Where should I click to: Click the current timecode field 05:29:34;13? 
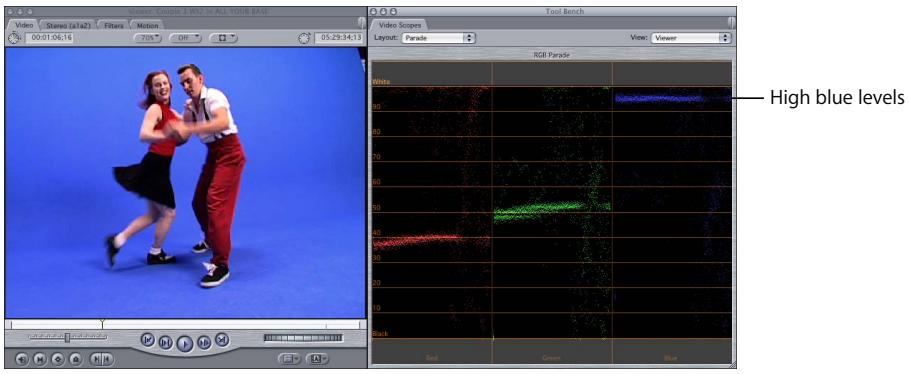tap(340, 38)
